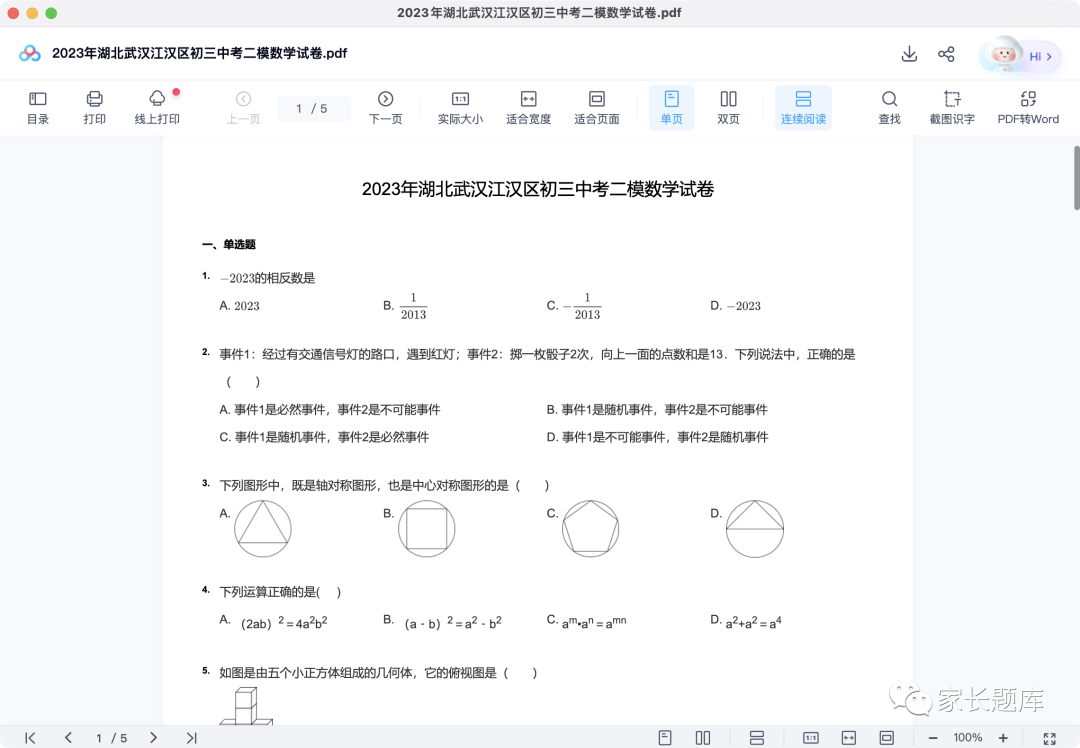Screen dimensions: 1080x748
Task: Click actual size icon in bottom bar
Action: pos(811,738)
